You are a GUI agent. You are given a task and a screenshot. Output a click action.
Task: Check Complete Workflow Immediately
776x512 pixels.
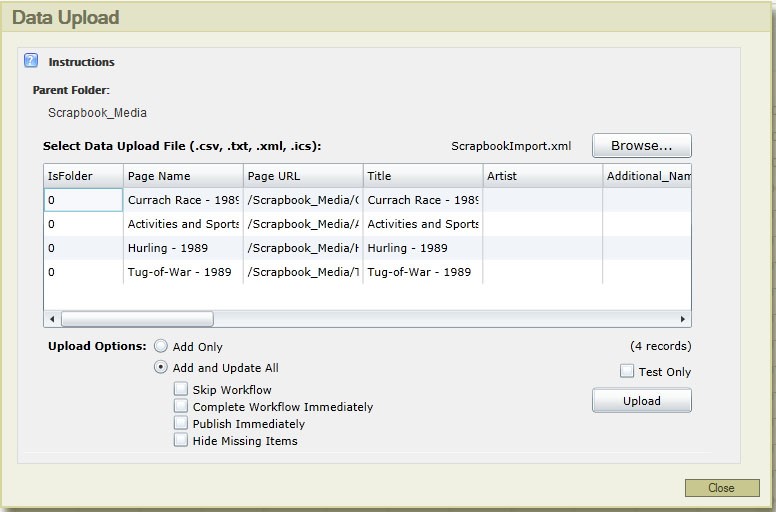pyautogui.click(x=181, y=406)
